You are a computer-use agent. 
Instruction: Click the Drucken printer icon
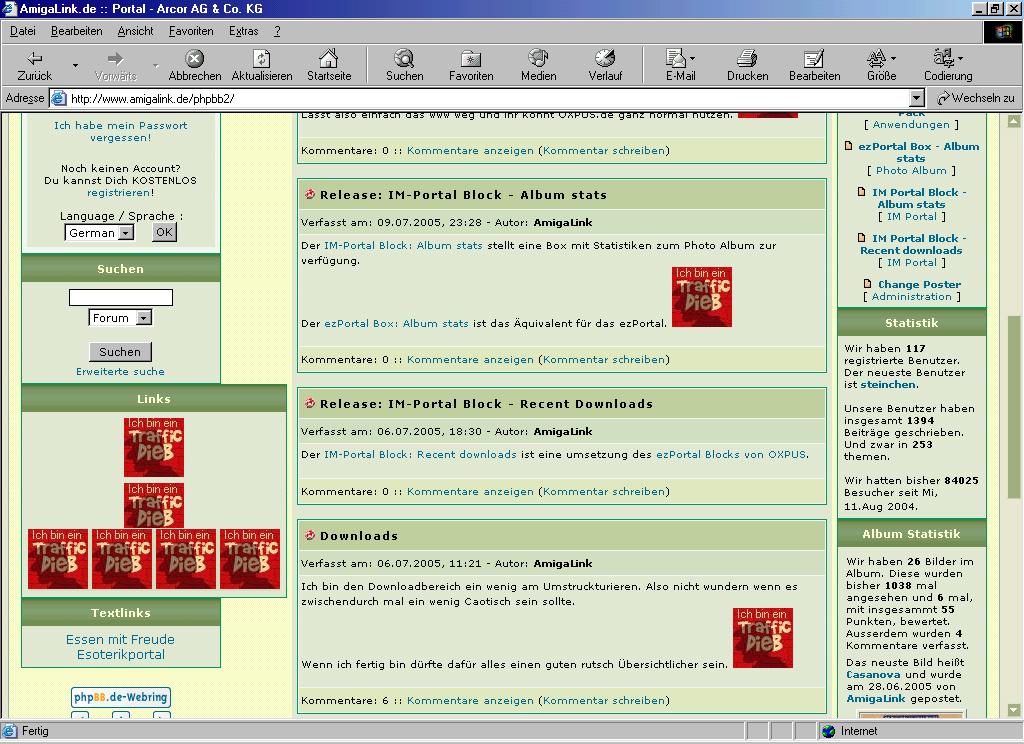[747, 59]
